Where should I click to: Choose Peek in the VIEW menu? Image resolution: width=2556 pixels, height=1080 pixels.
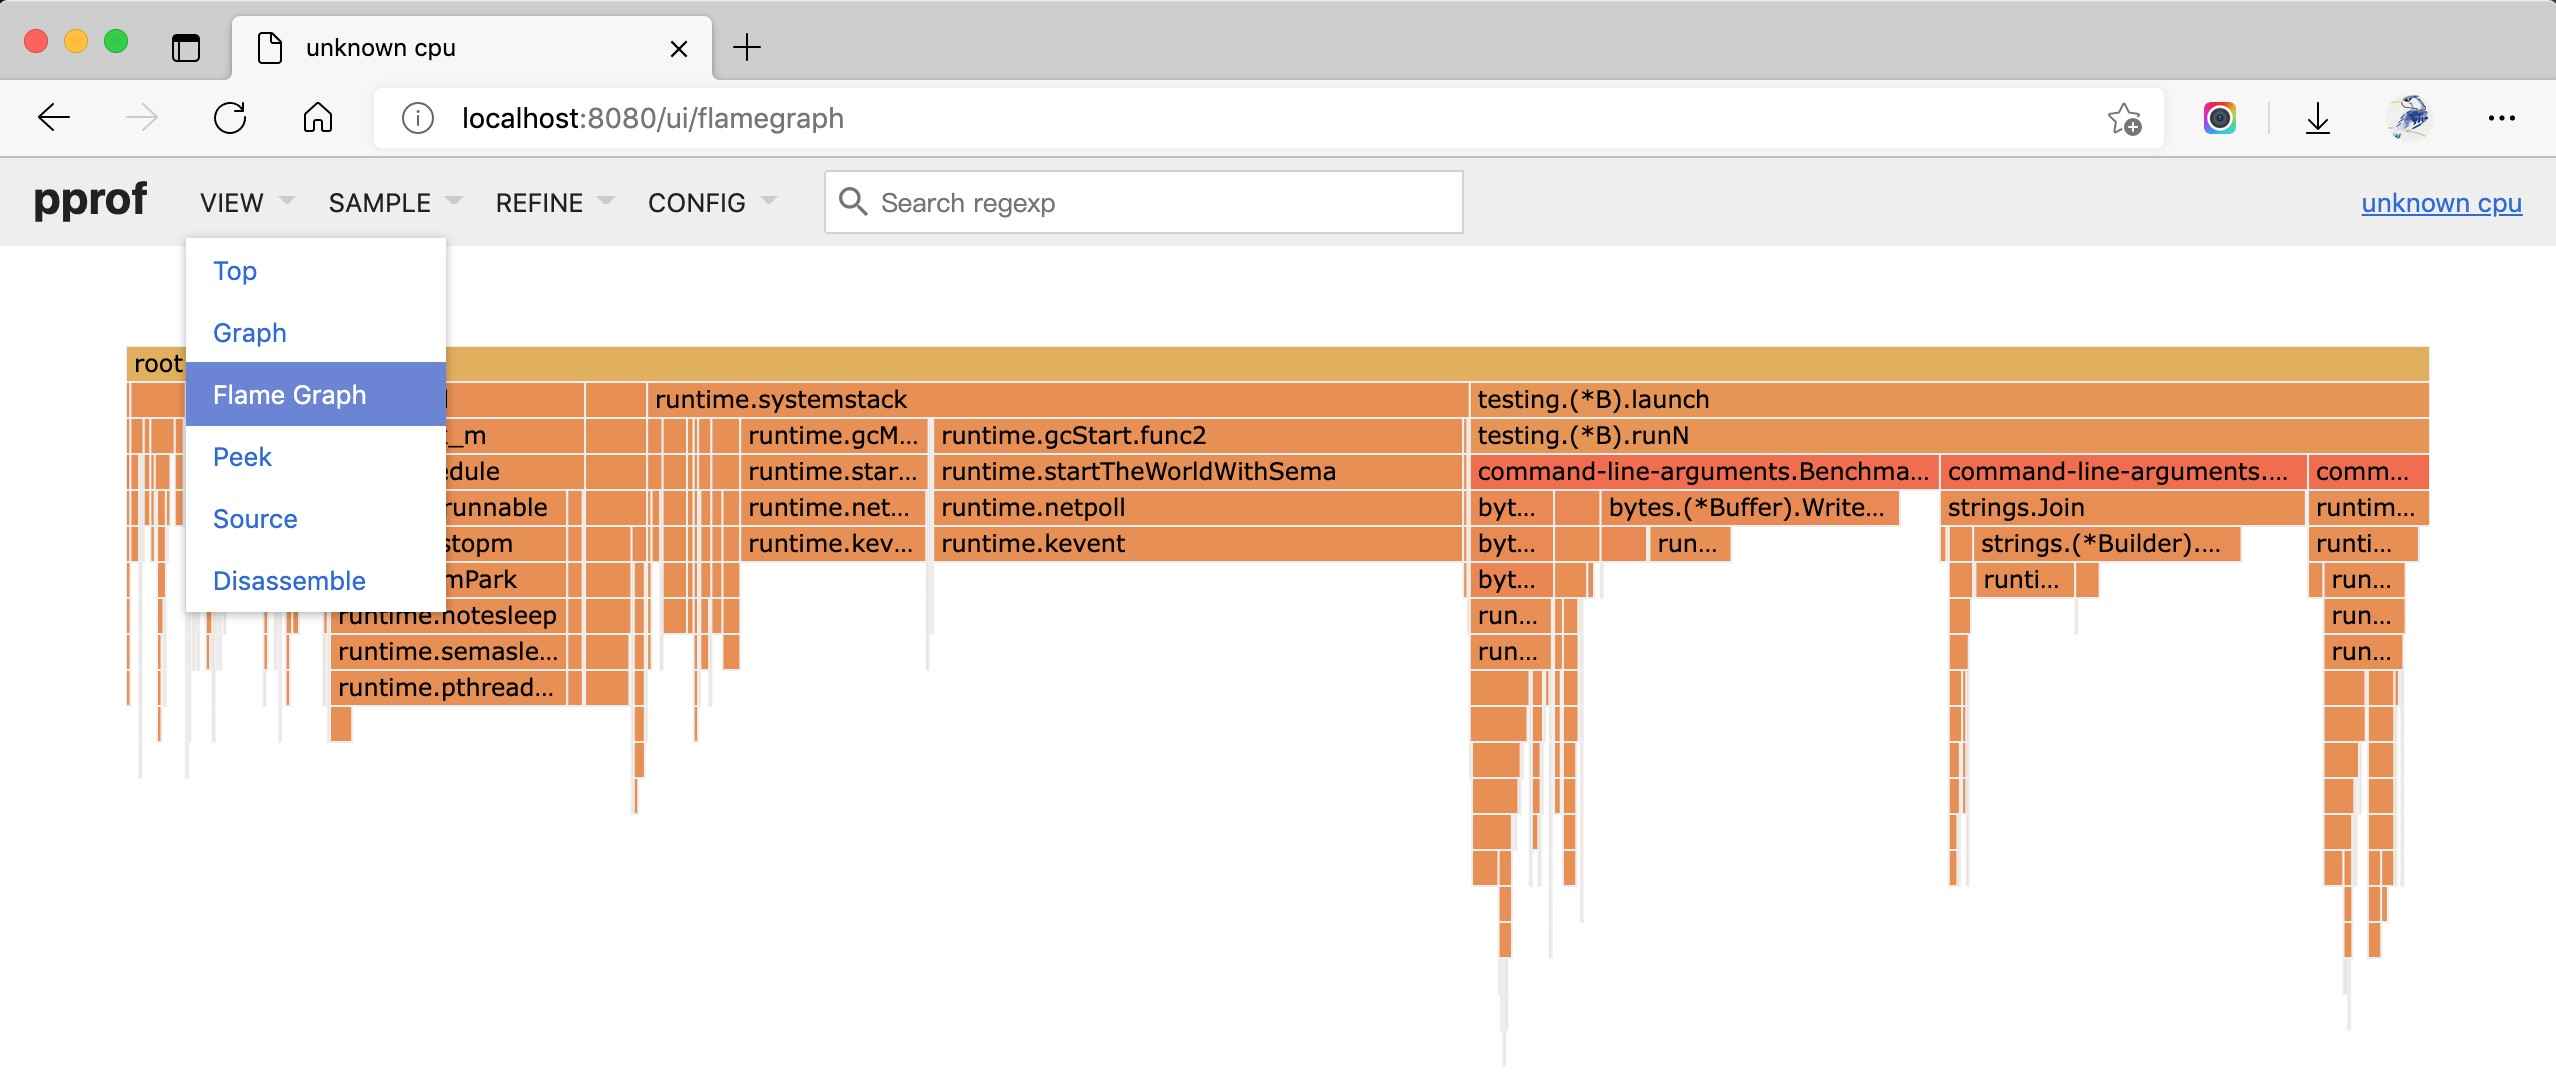[x=242, y=457]
